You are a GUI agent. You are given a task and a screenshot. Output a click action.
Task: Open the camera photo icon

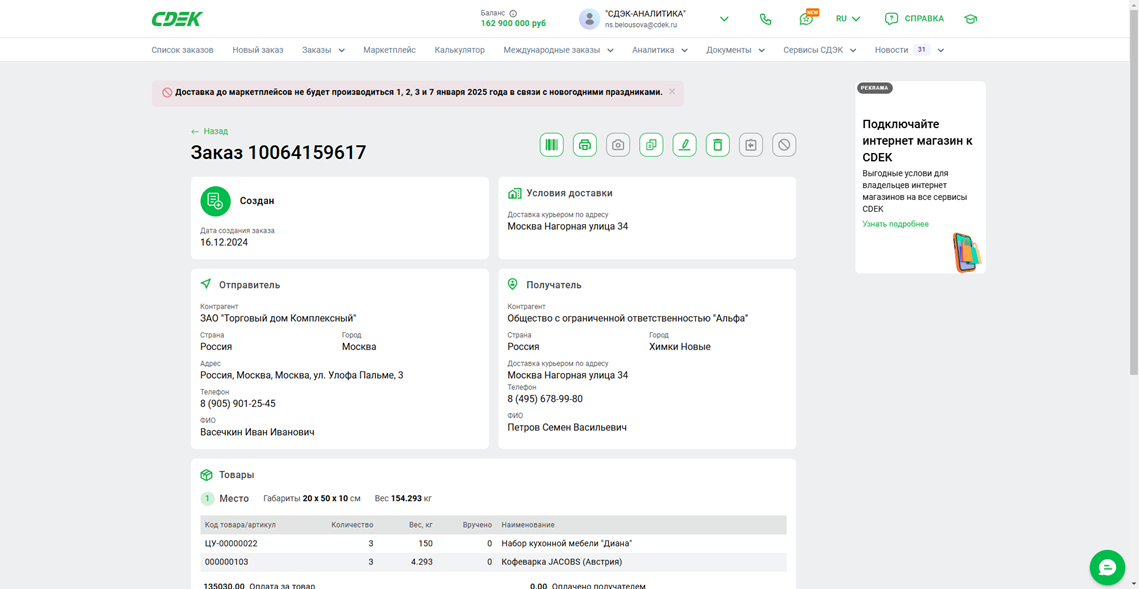(617, 144)
